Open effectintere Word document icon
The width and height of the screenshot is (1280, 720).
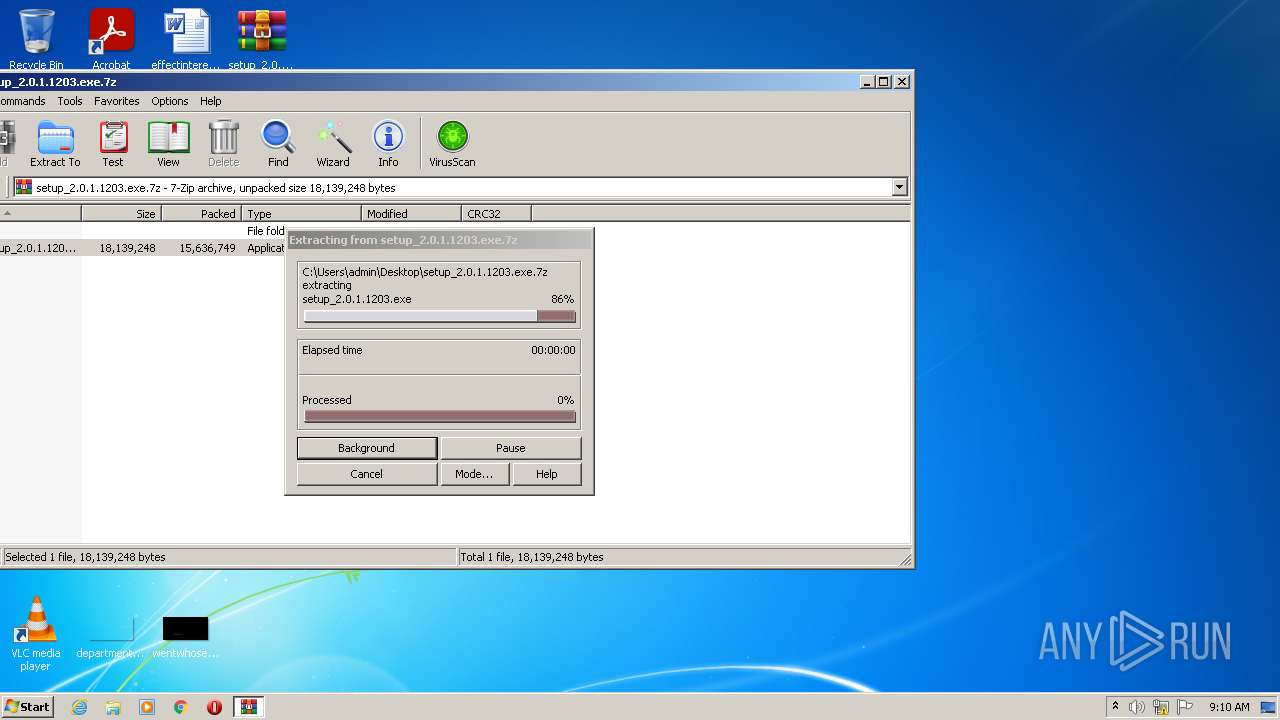tap(186, 40)
